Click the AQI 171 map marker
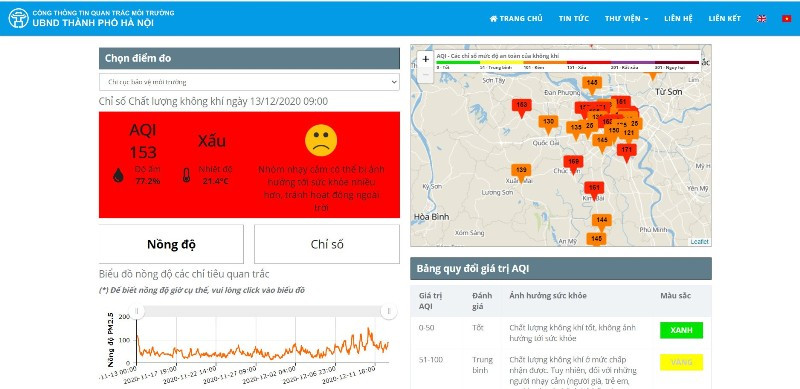 tap(627, 152)
